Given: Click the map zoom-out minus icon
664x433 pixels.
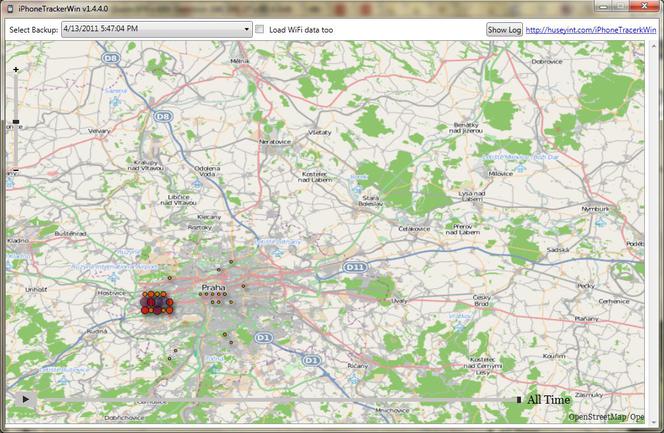Looking at the screenshot, I should point(16,170).
